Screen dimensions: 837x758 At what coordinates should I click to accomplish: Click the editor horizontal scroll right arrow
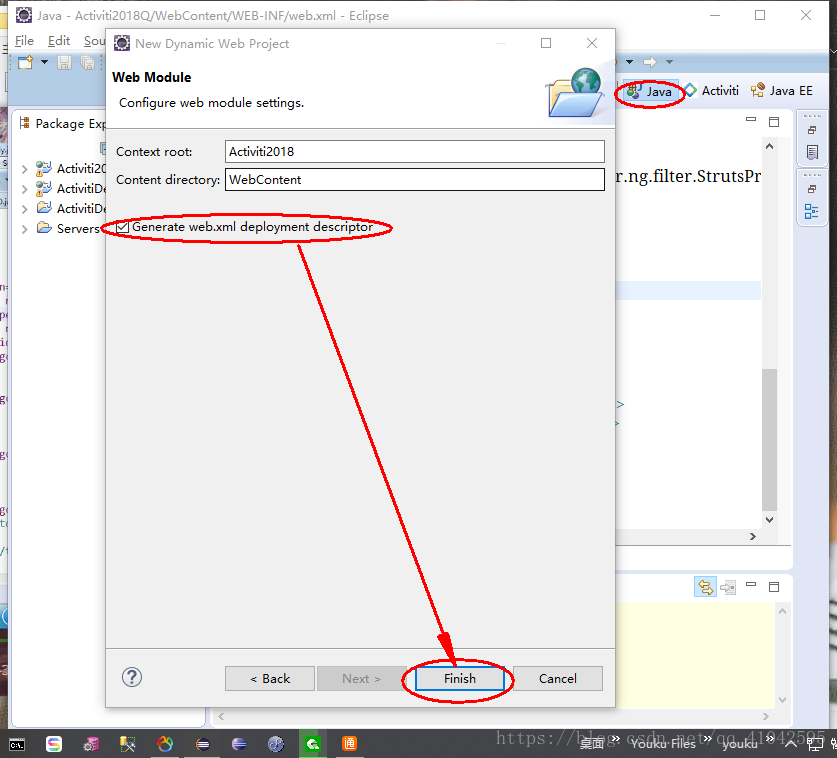753,536
